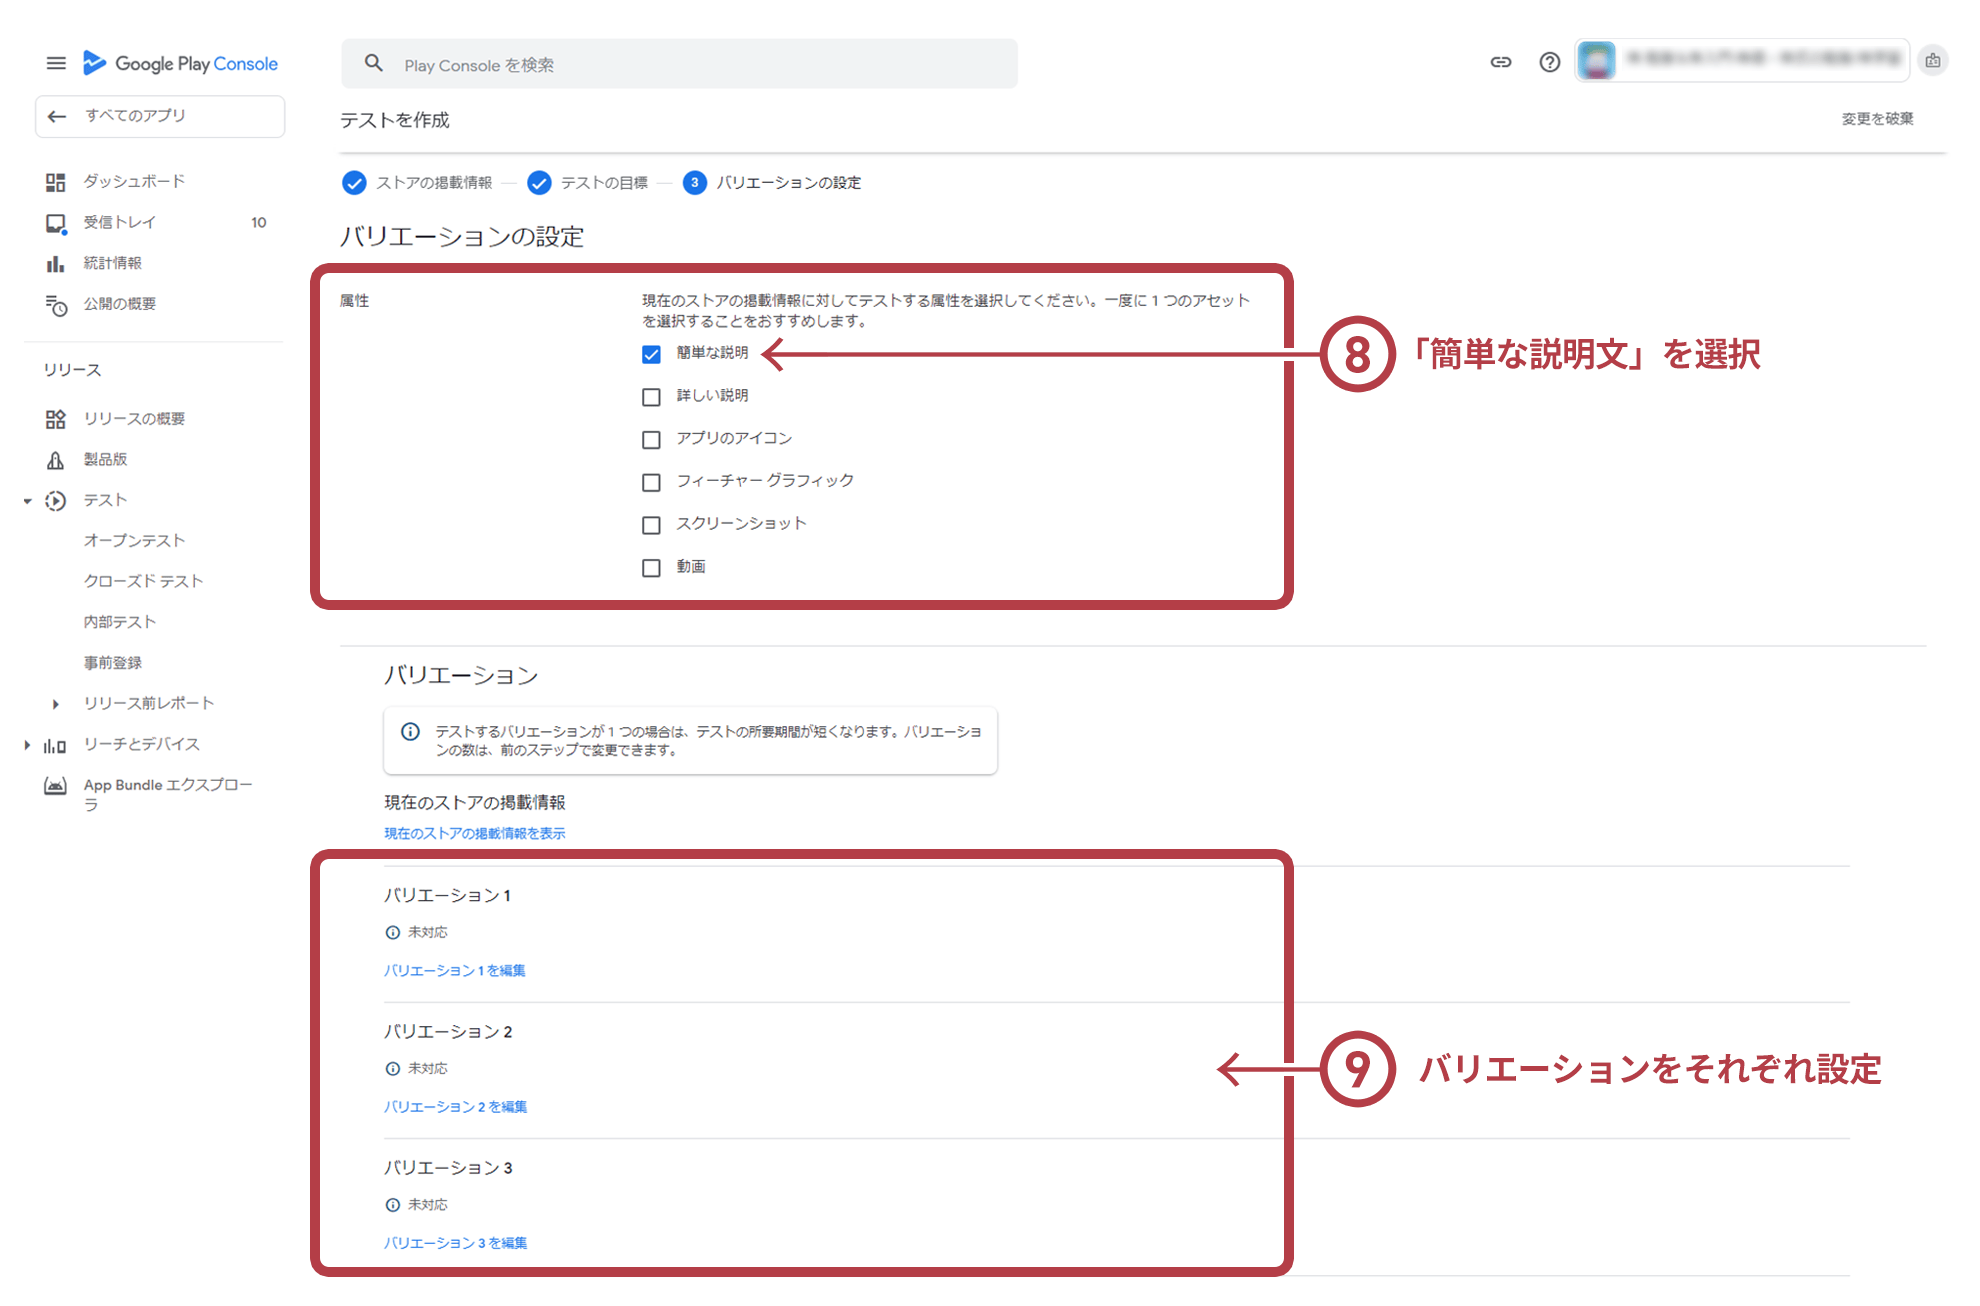Click バリエーション 1 を編集 link
The image size is (1980, 1306).
(455, 970)
